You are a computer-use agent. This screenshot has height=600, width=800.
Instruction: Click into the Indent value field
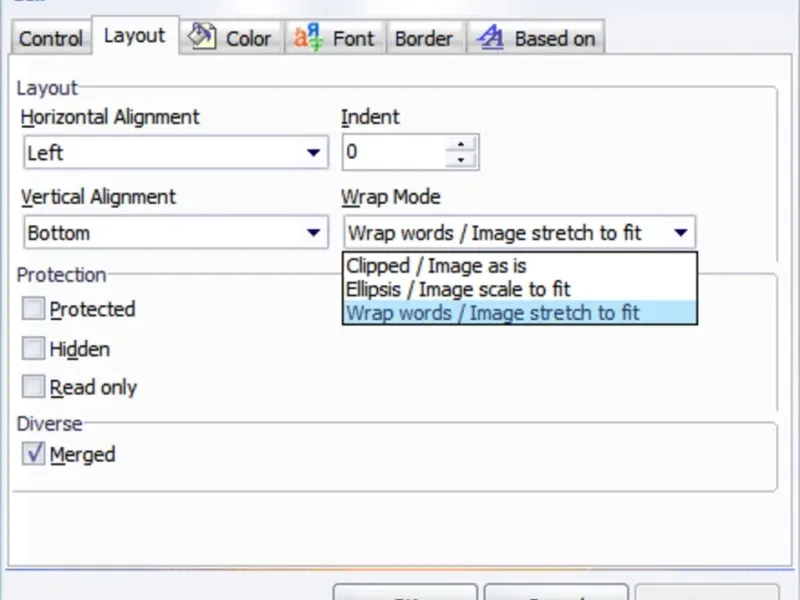tap(393, 153)
